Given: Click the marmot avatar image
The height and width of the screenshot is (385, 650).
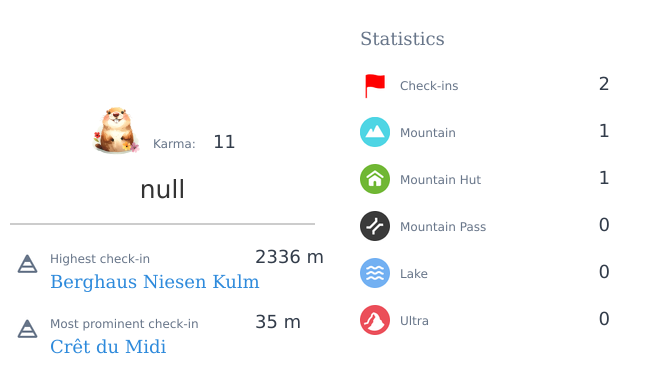Looking at the screenshot, I should coord(116,131).
